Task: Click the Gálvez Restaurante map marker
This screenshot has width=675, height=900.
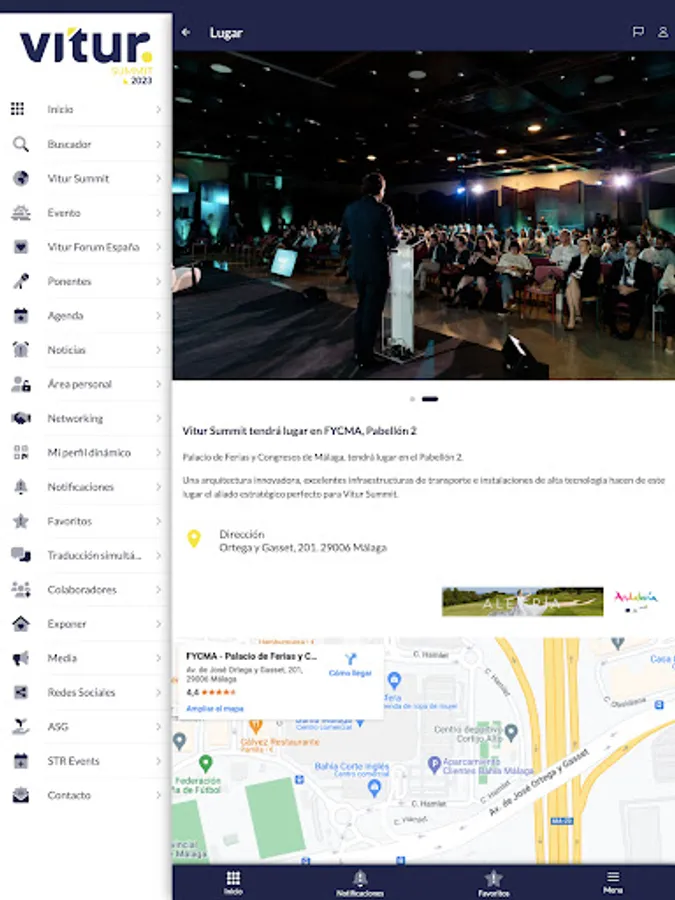Action: click(255, 727)
